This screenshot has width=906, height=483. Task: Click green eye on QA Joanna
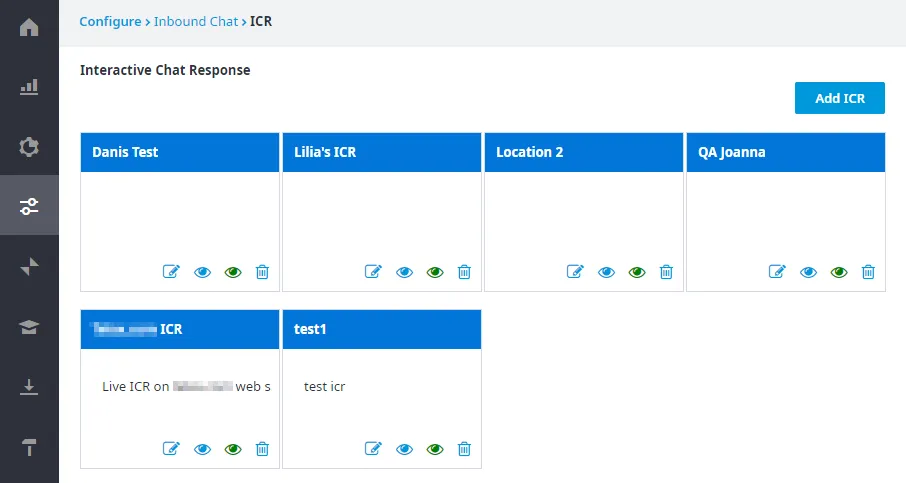(x=839, y=272)
